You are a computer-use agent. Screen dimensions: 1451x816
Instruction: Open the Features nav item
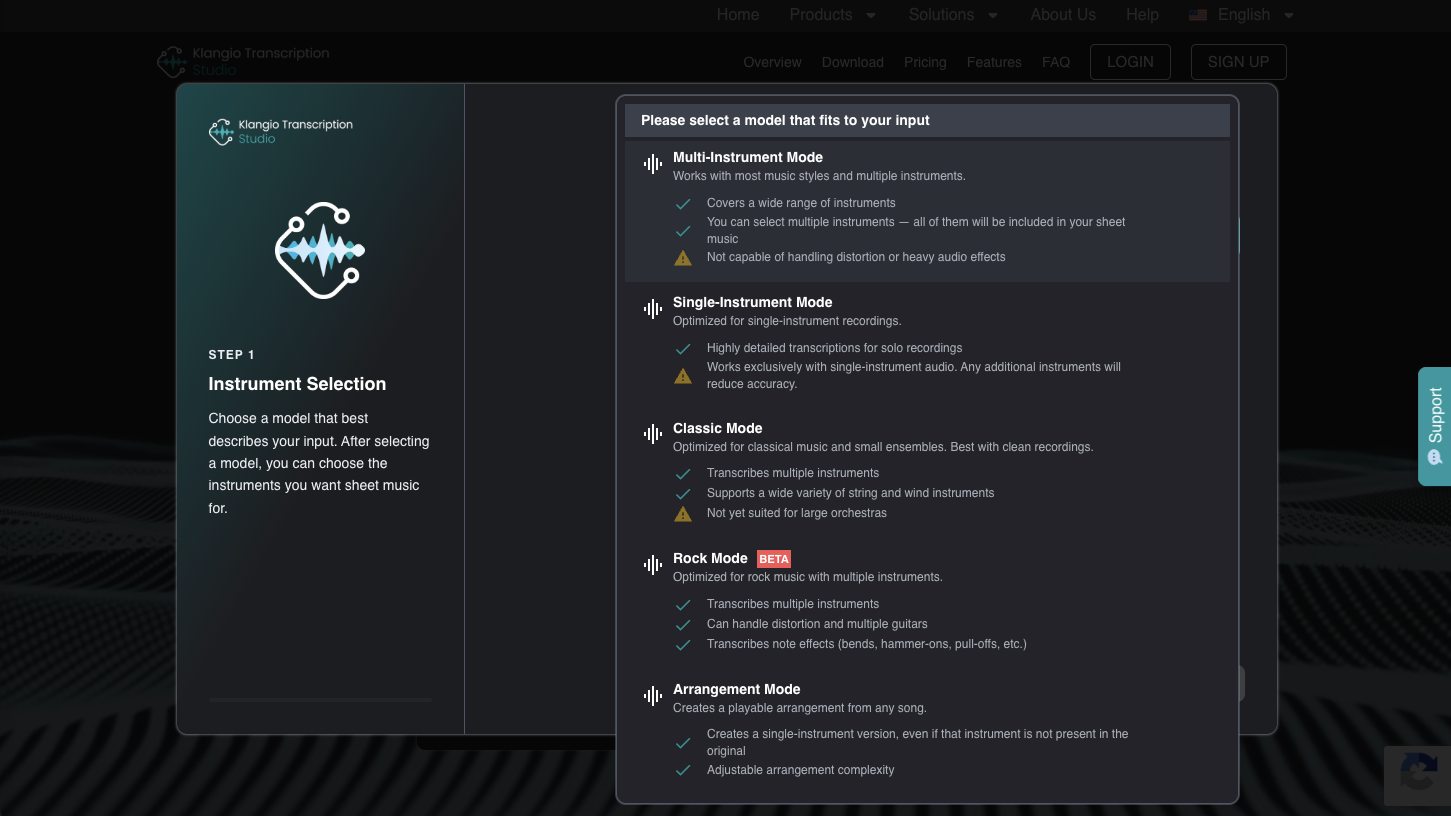point(994,62)
